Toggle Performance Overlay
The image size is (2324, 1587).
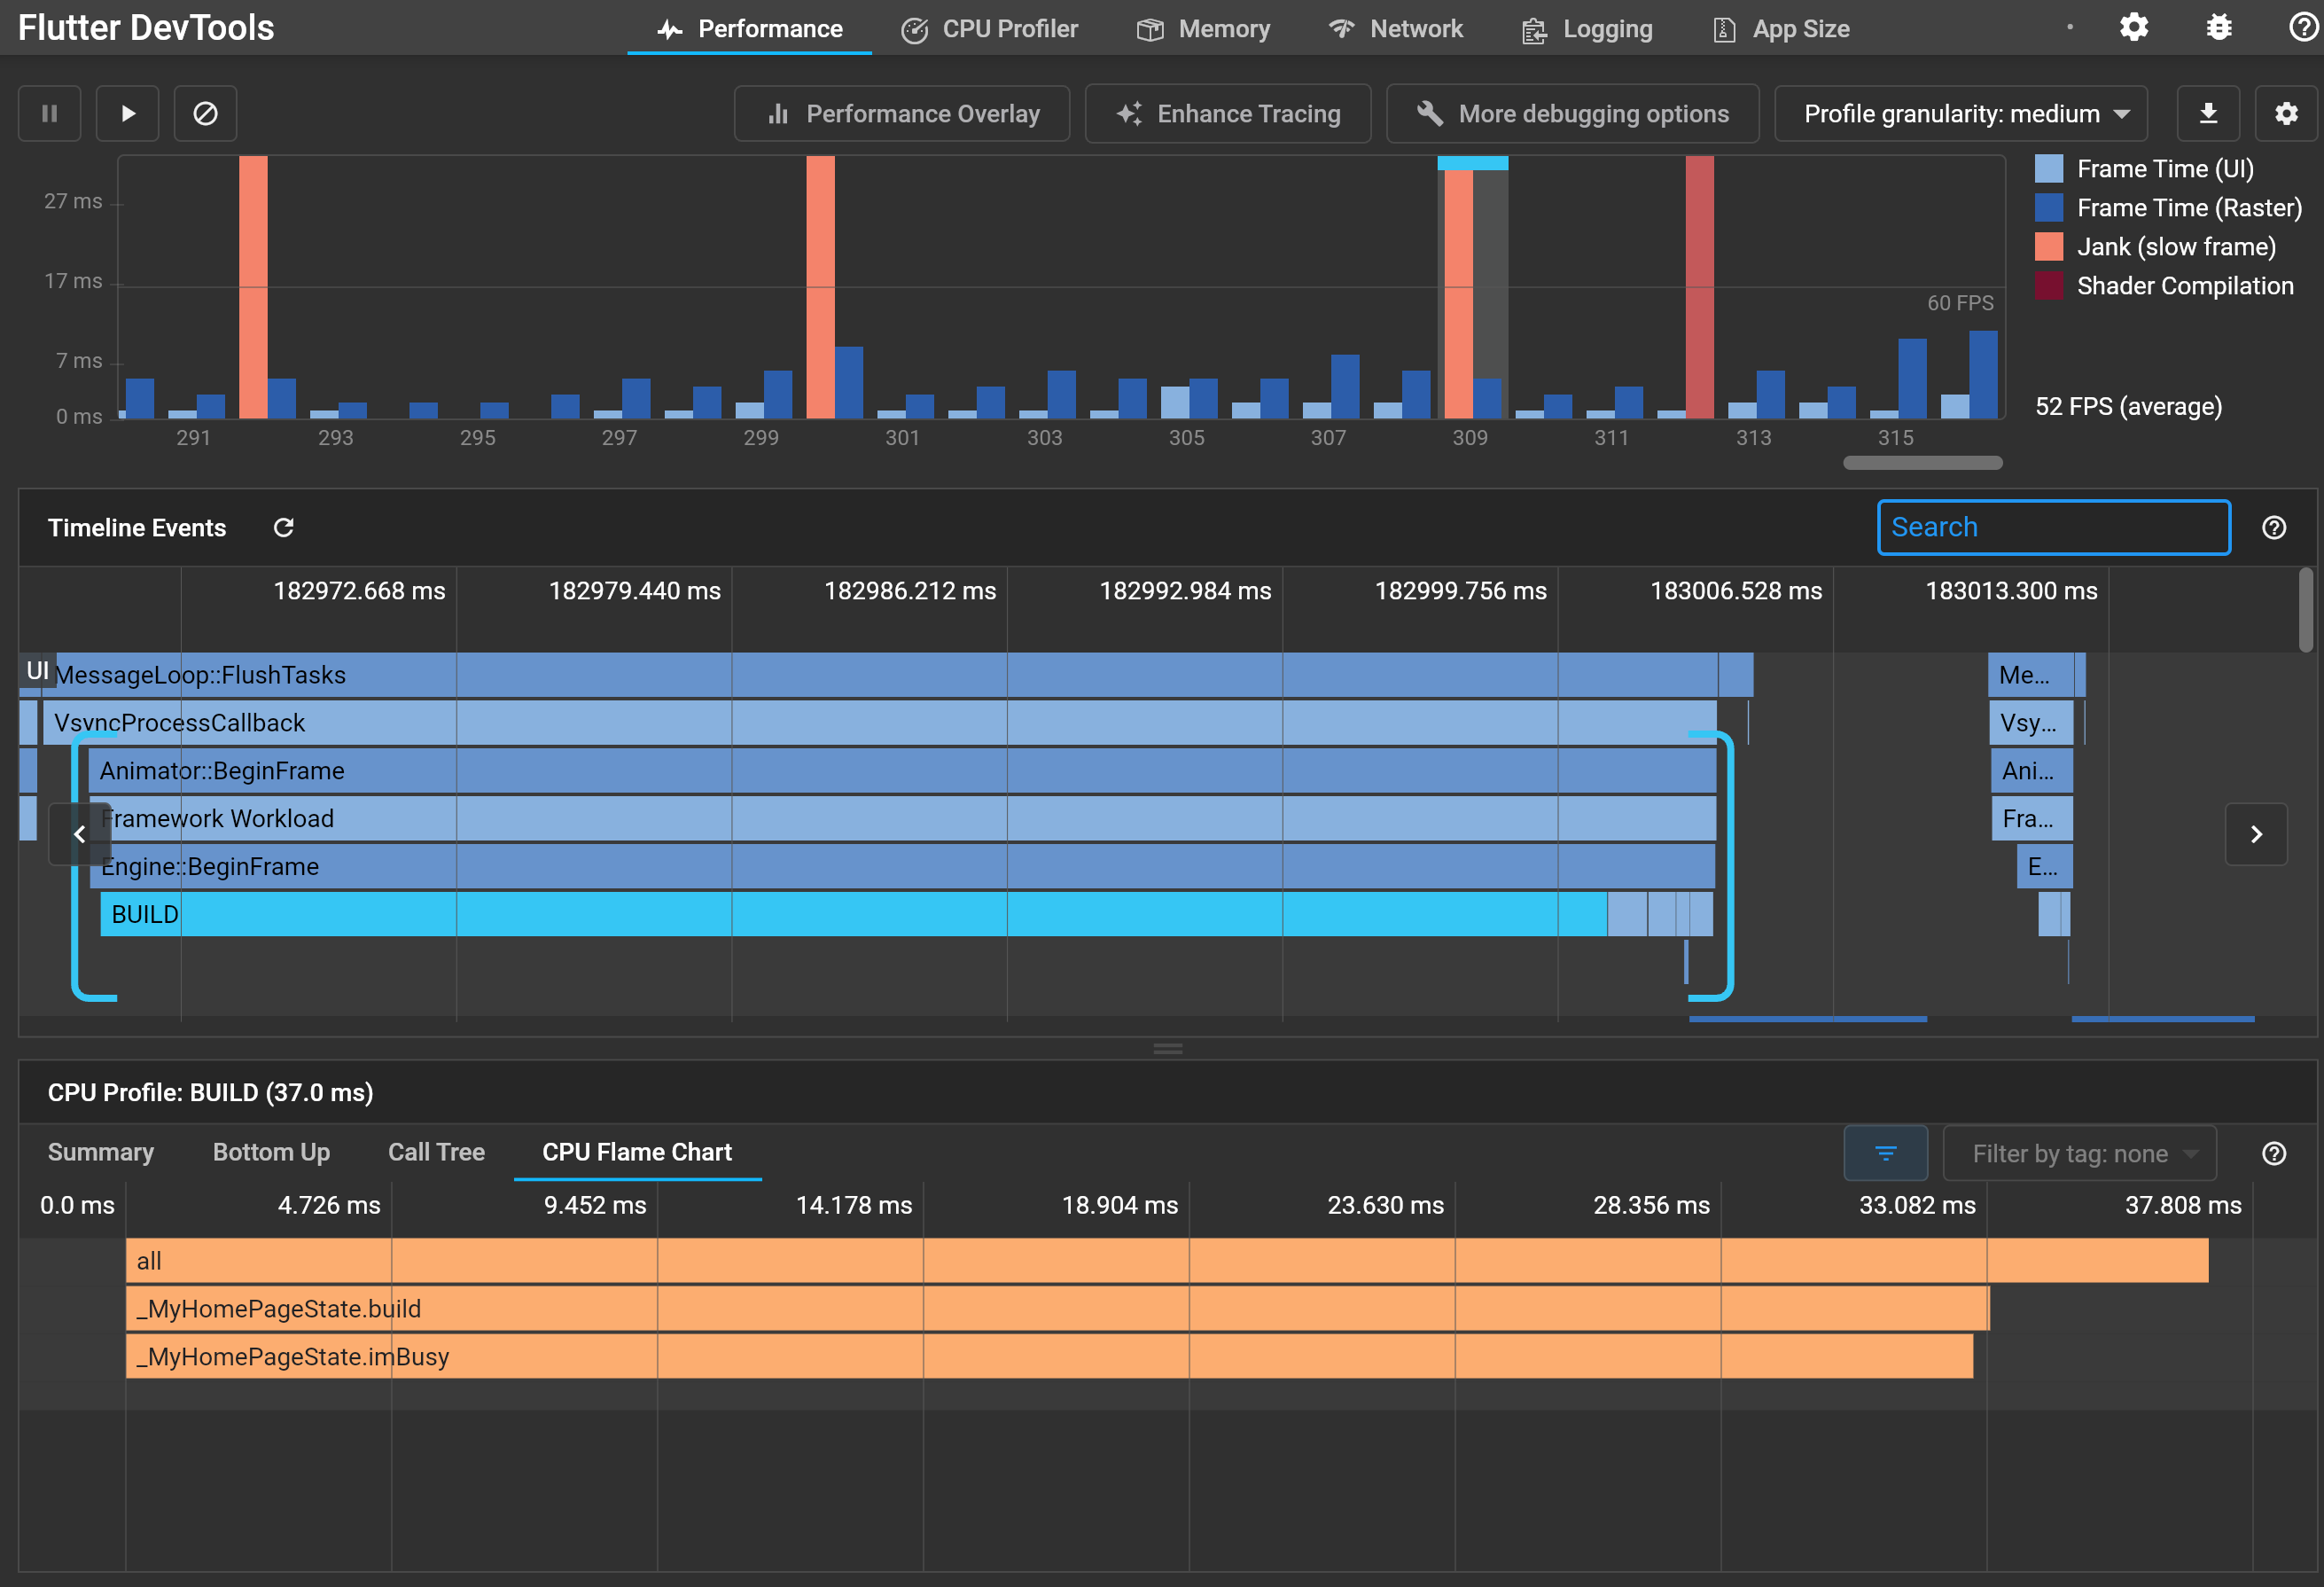[902, 114]
